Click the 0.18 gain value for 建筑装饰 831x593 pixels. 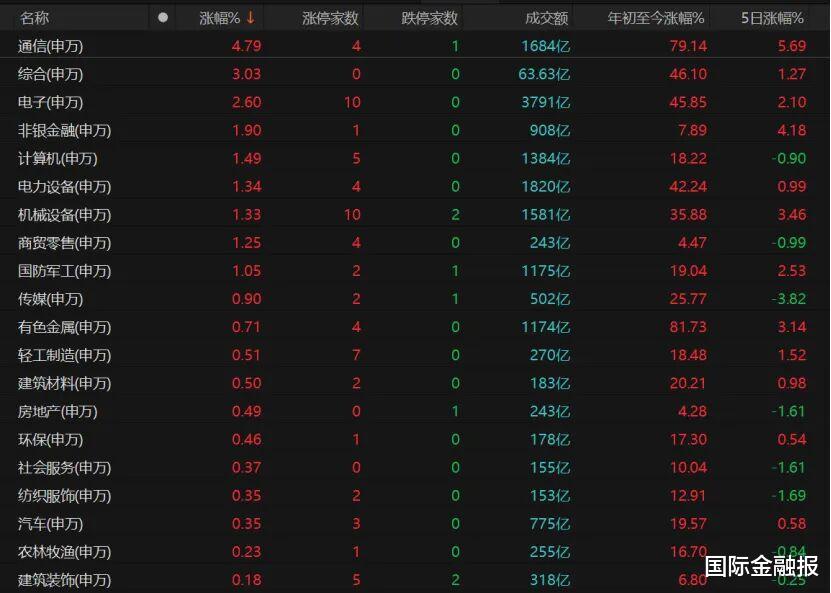coord(246,580)
